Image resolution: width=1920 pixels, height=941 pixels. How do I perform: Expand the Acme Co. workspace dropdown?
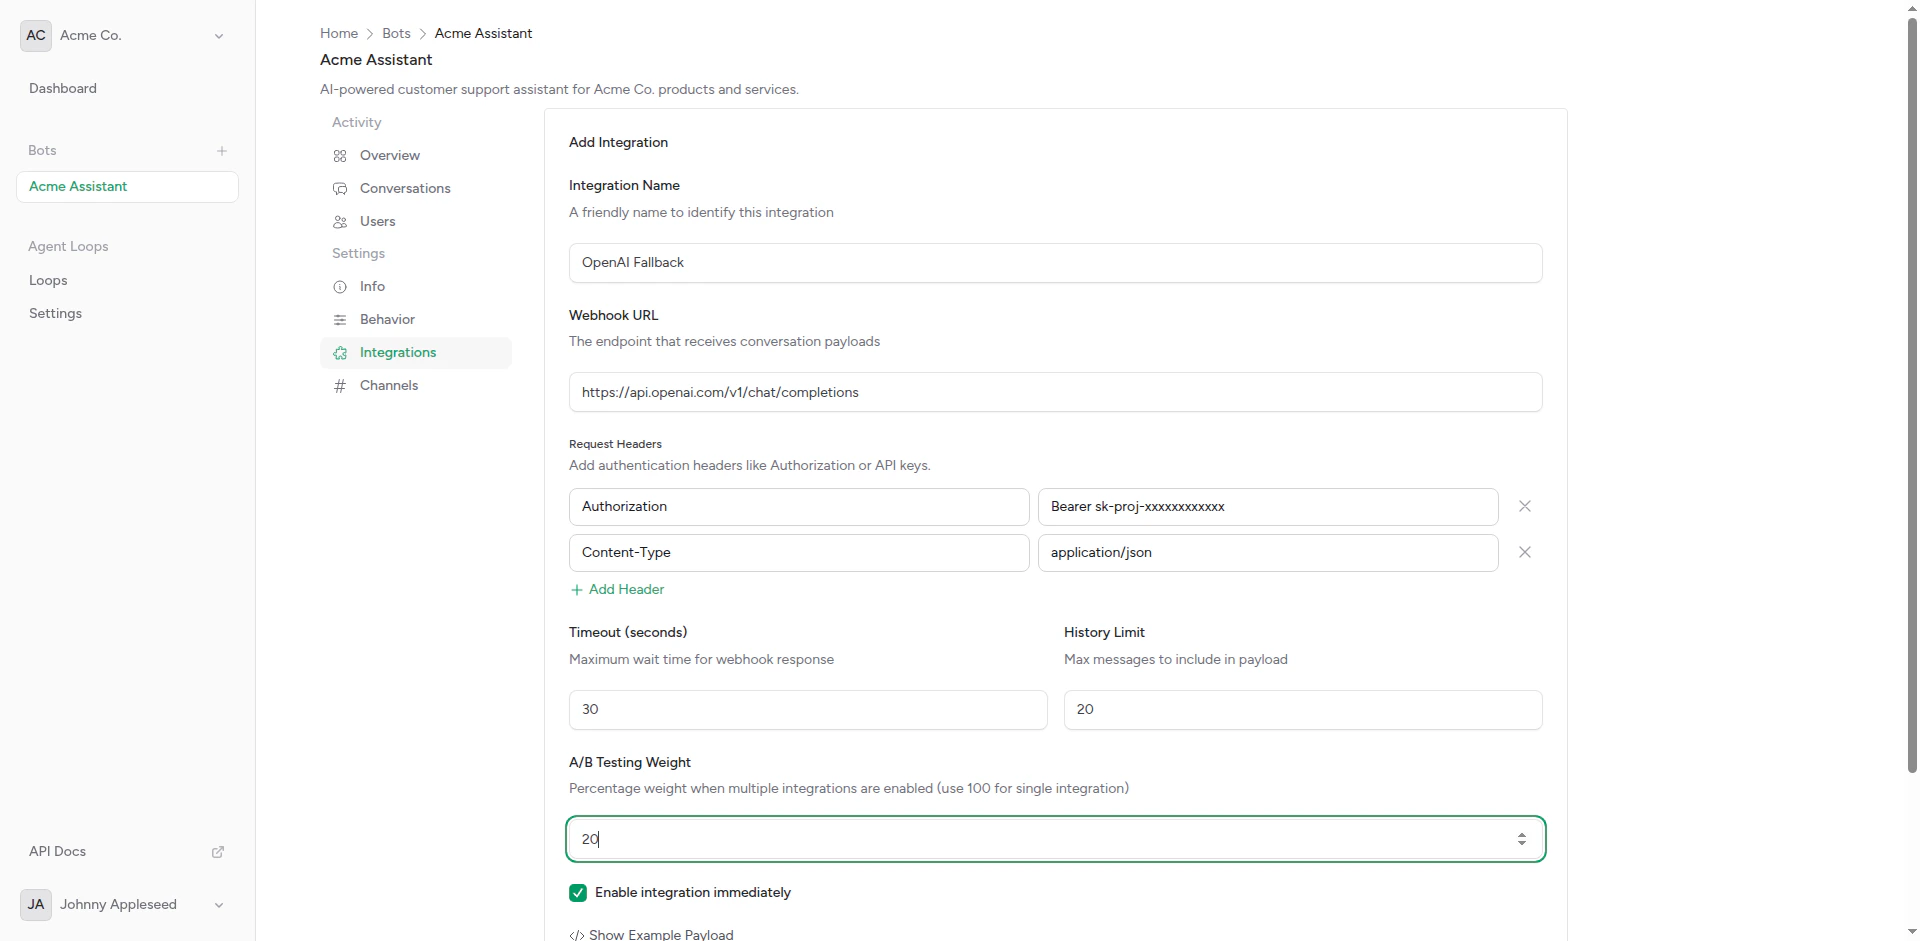coord(219,35)
